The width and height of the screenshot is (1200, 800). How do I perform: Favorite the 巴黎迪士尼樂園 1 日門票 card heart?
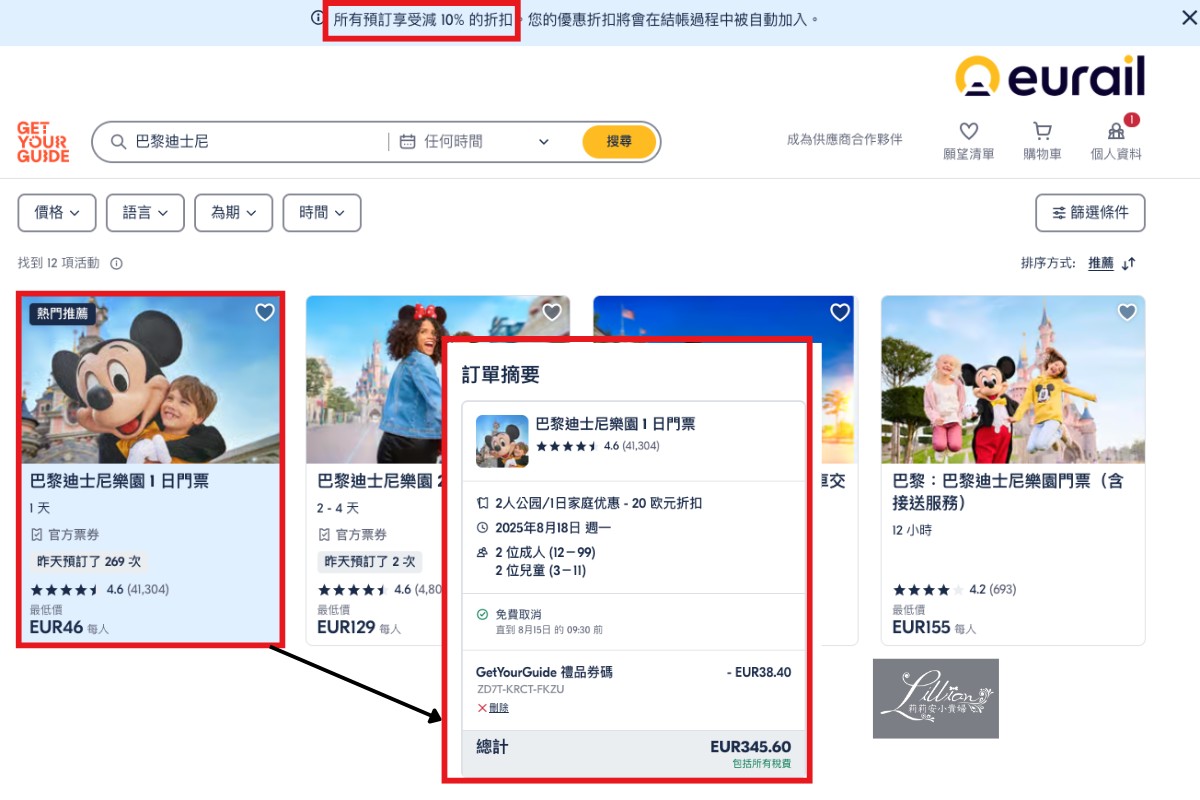tap(264, 313)
